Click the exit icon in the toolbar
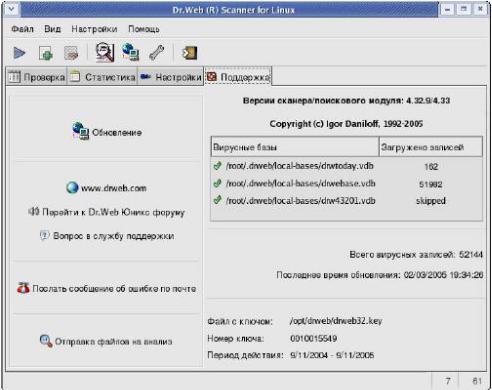Viewport: 492px width, 390px height. [190, 53]
